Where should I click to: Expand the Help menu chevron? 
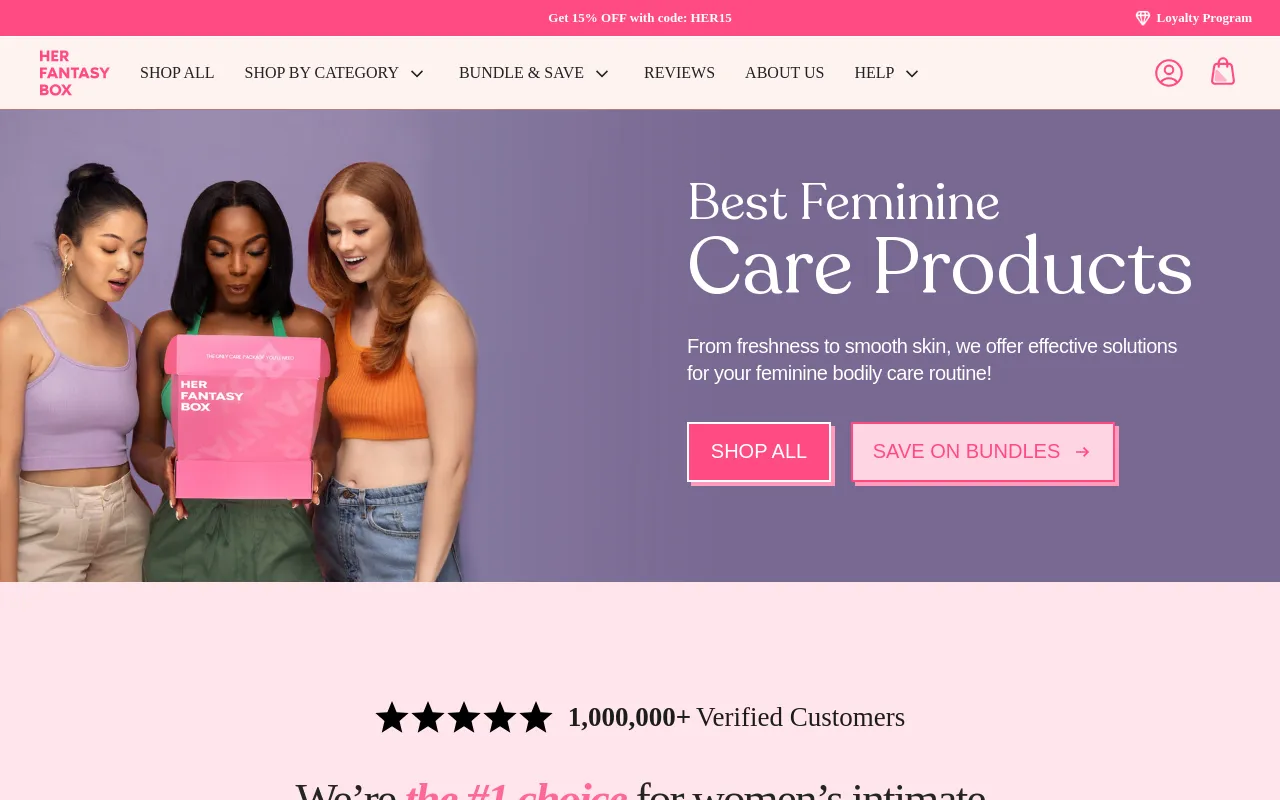pos(912,74)
